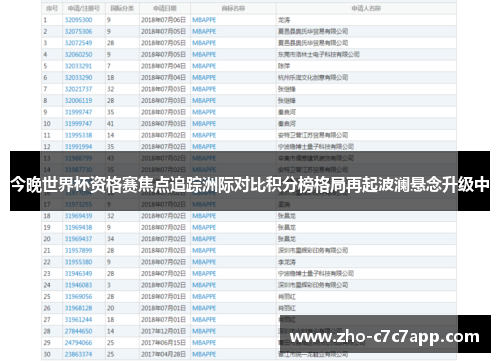Open registration number 32075306 link
The image size is (500, 362).
(x=78, y=31)
